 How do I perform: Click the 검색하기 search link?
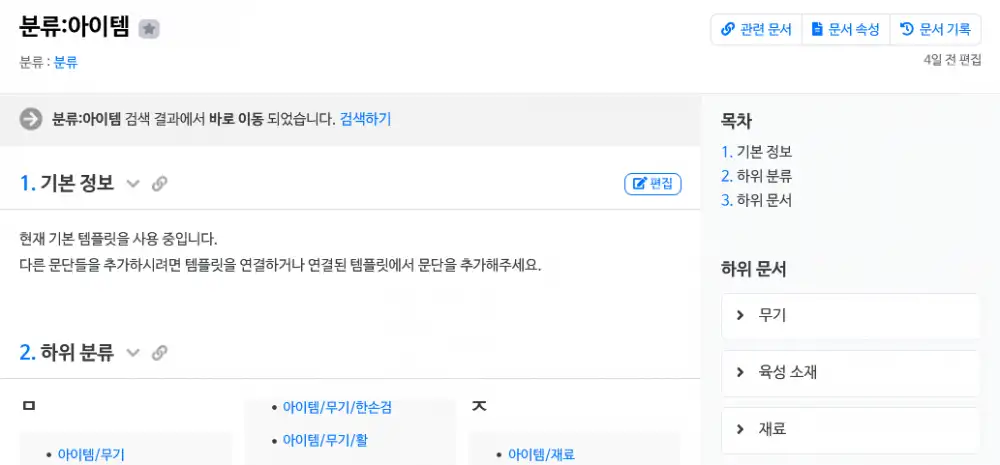coord(365,119)
